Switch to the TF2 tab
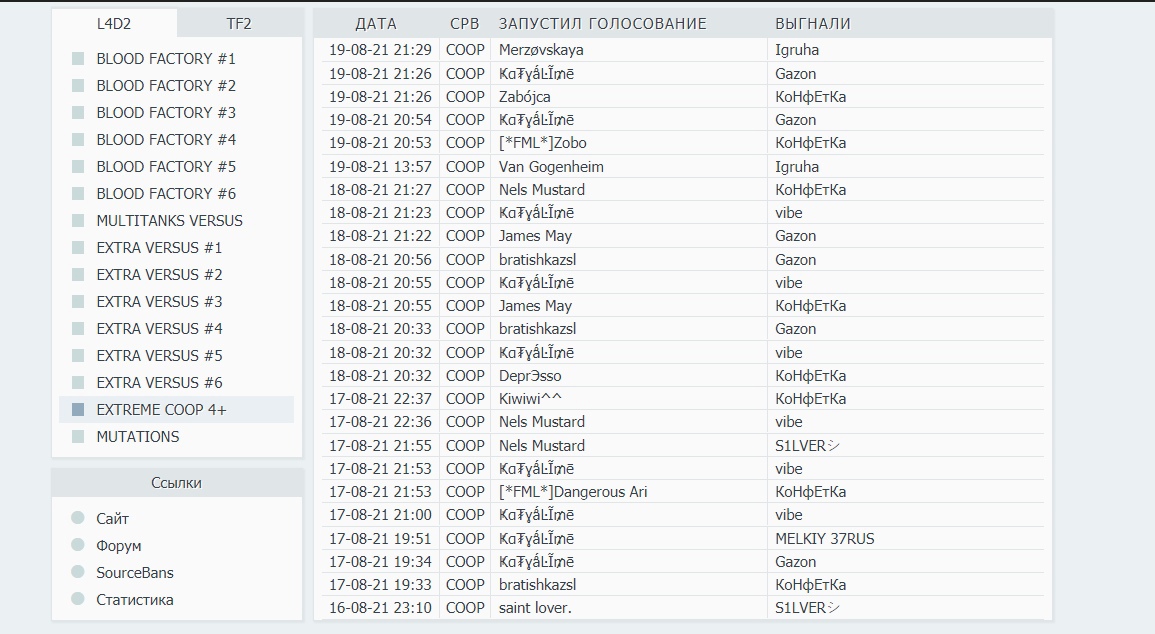Screen dimensions: 1155x634 coord(239,24)
